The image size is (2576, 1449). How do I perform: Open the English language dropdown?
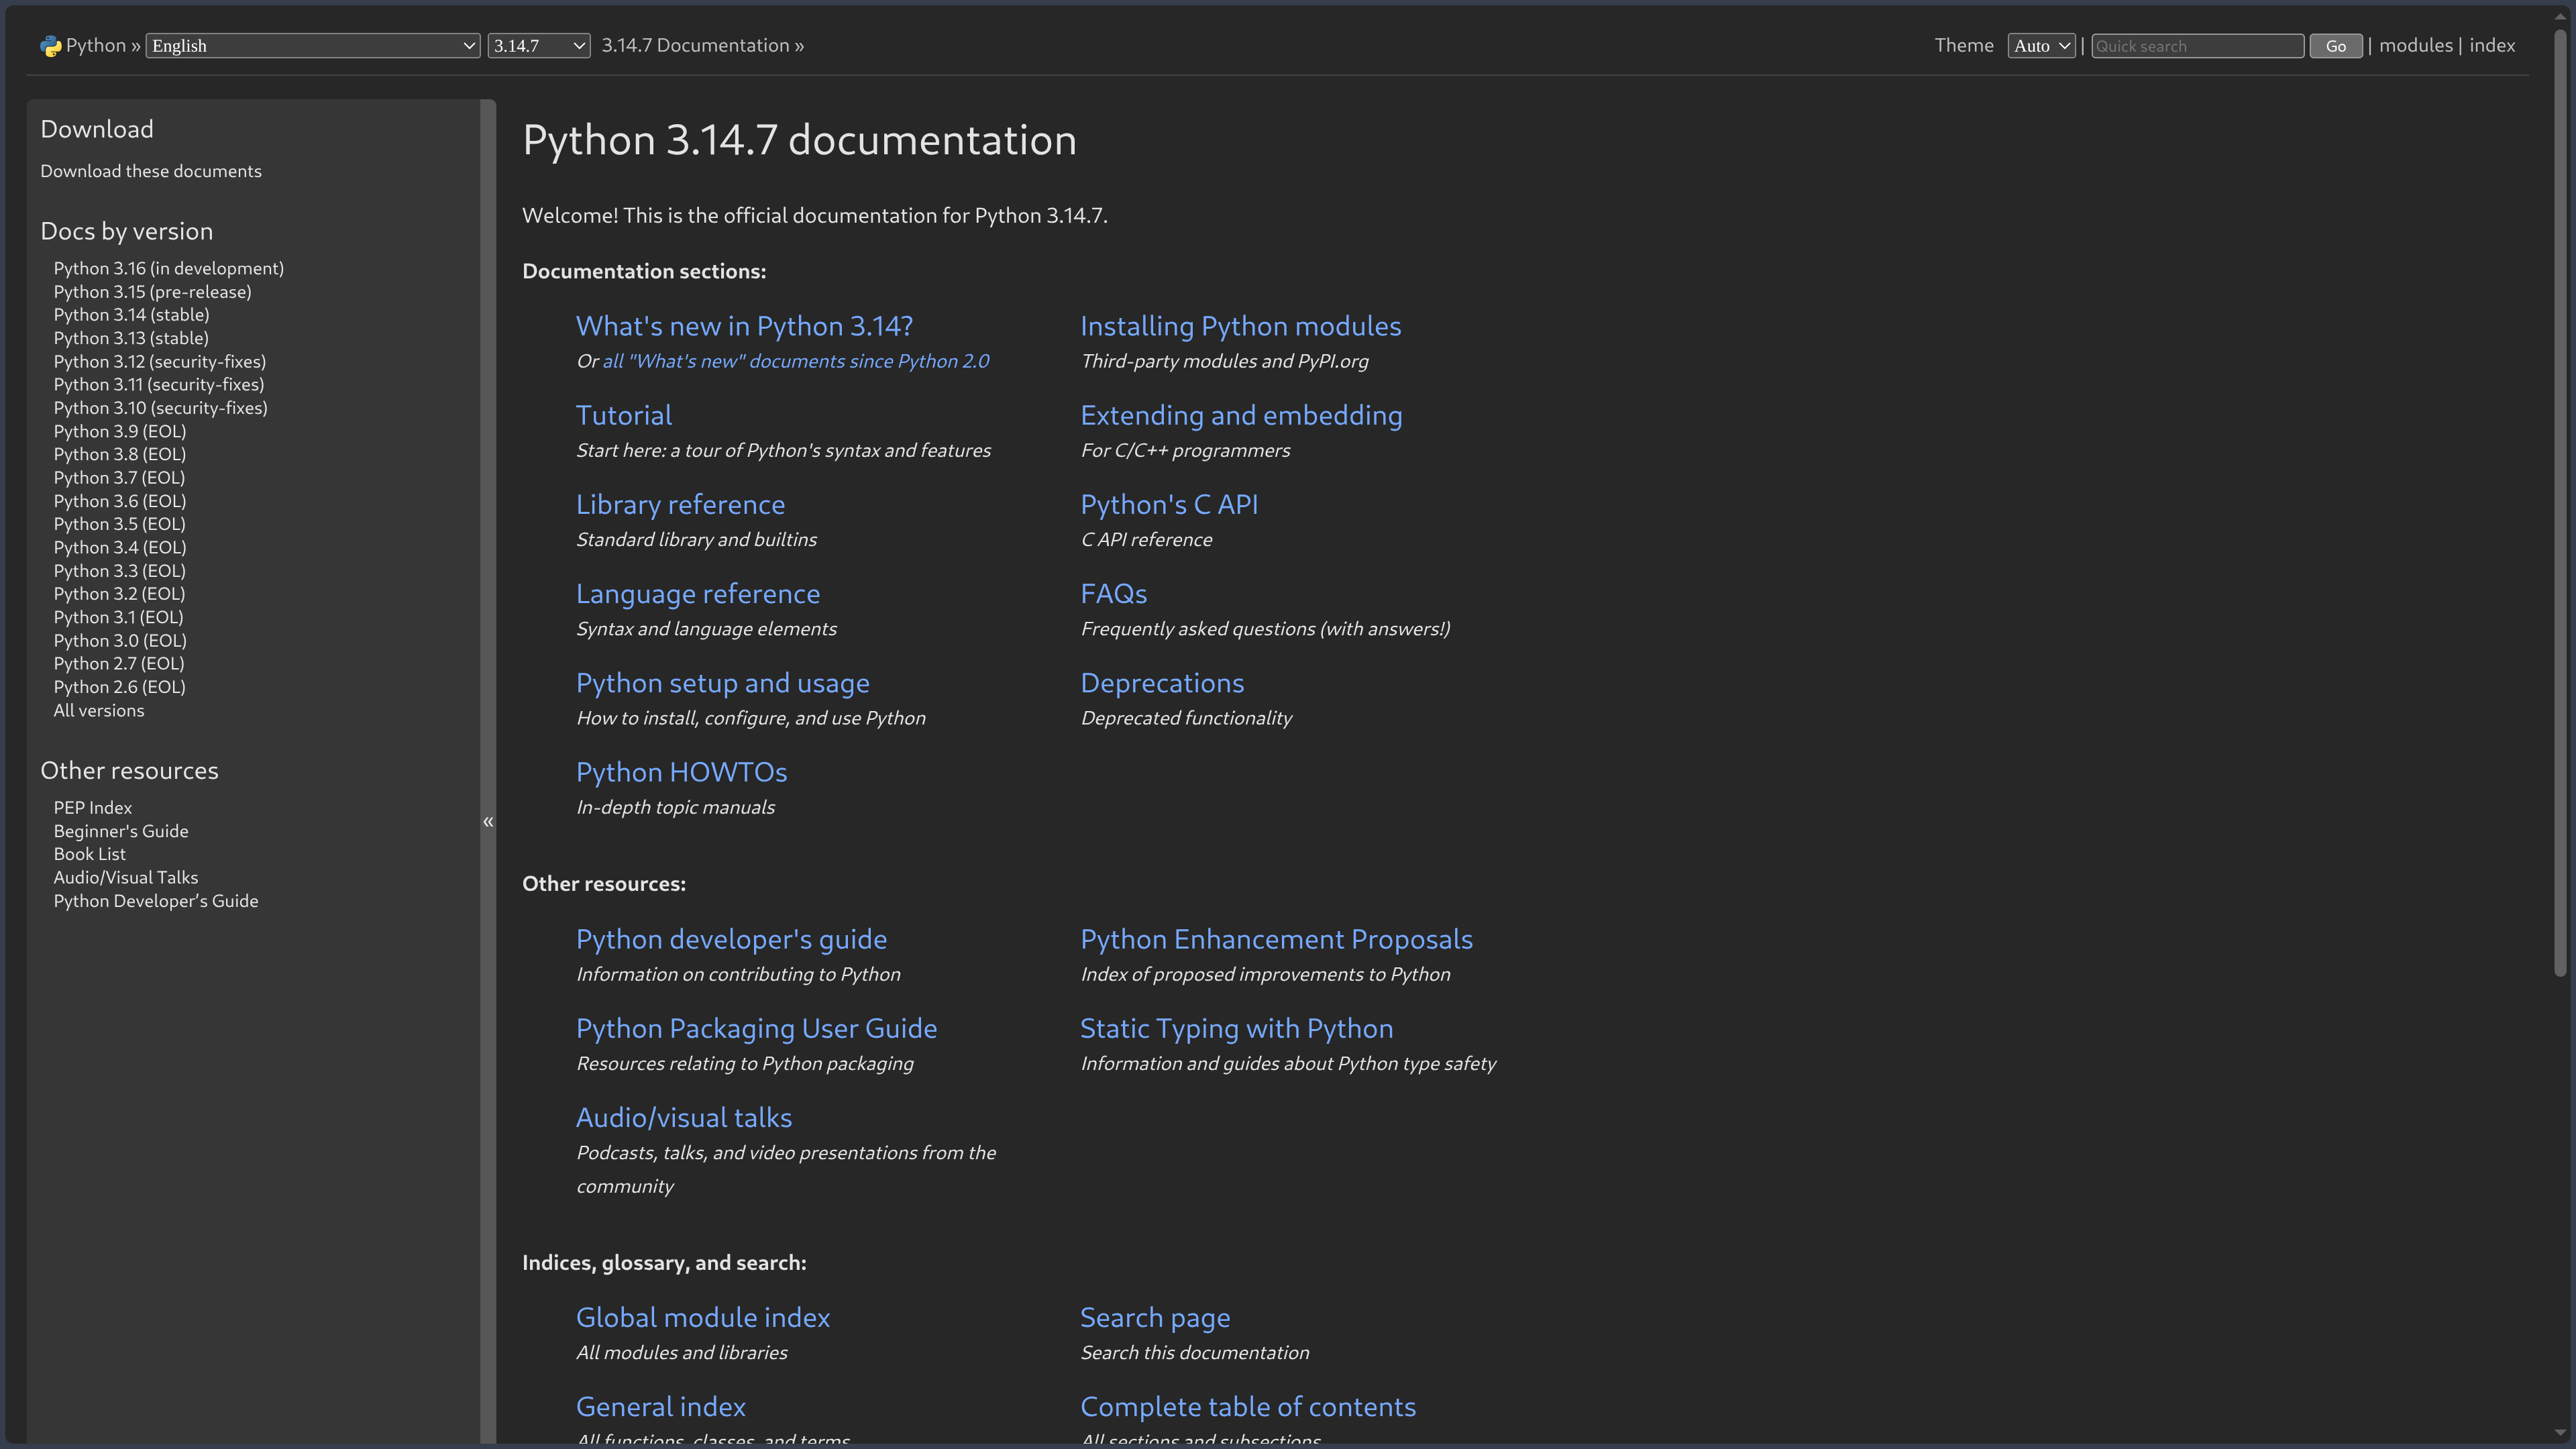point(313,46)
